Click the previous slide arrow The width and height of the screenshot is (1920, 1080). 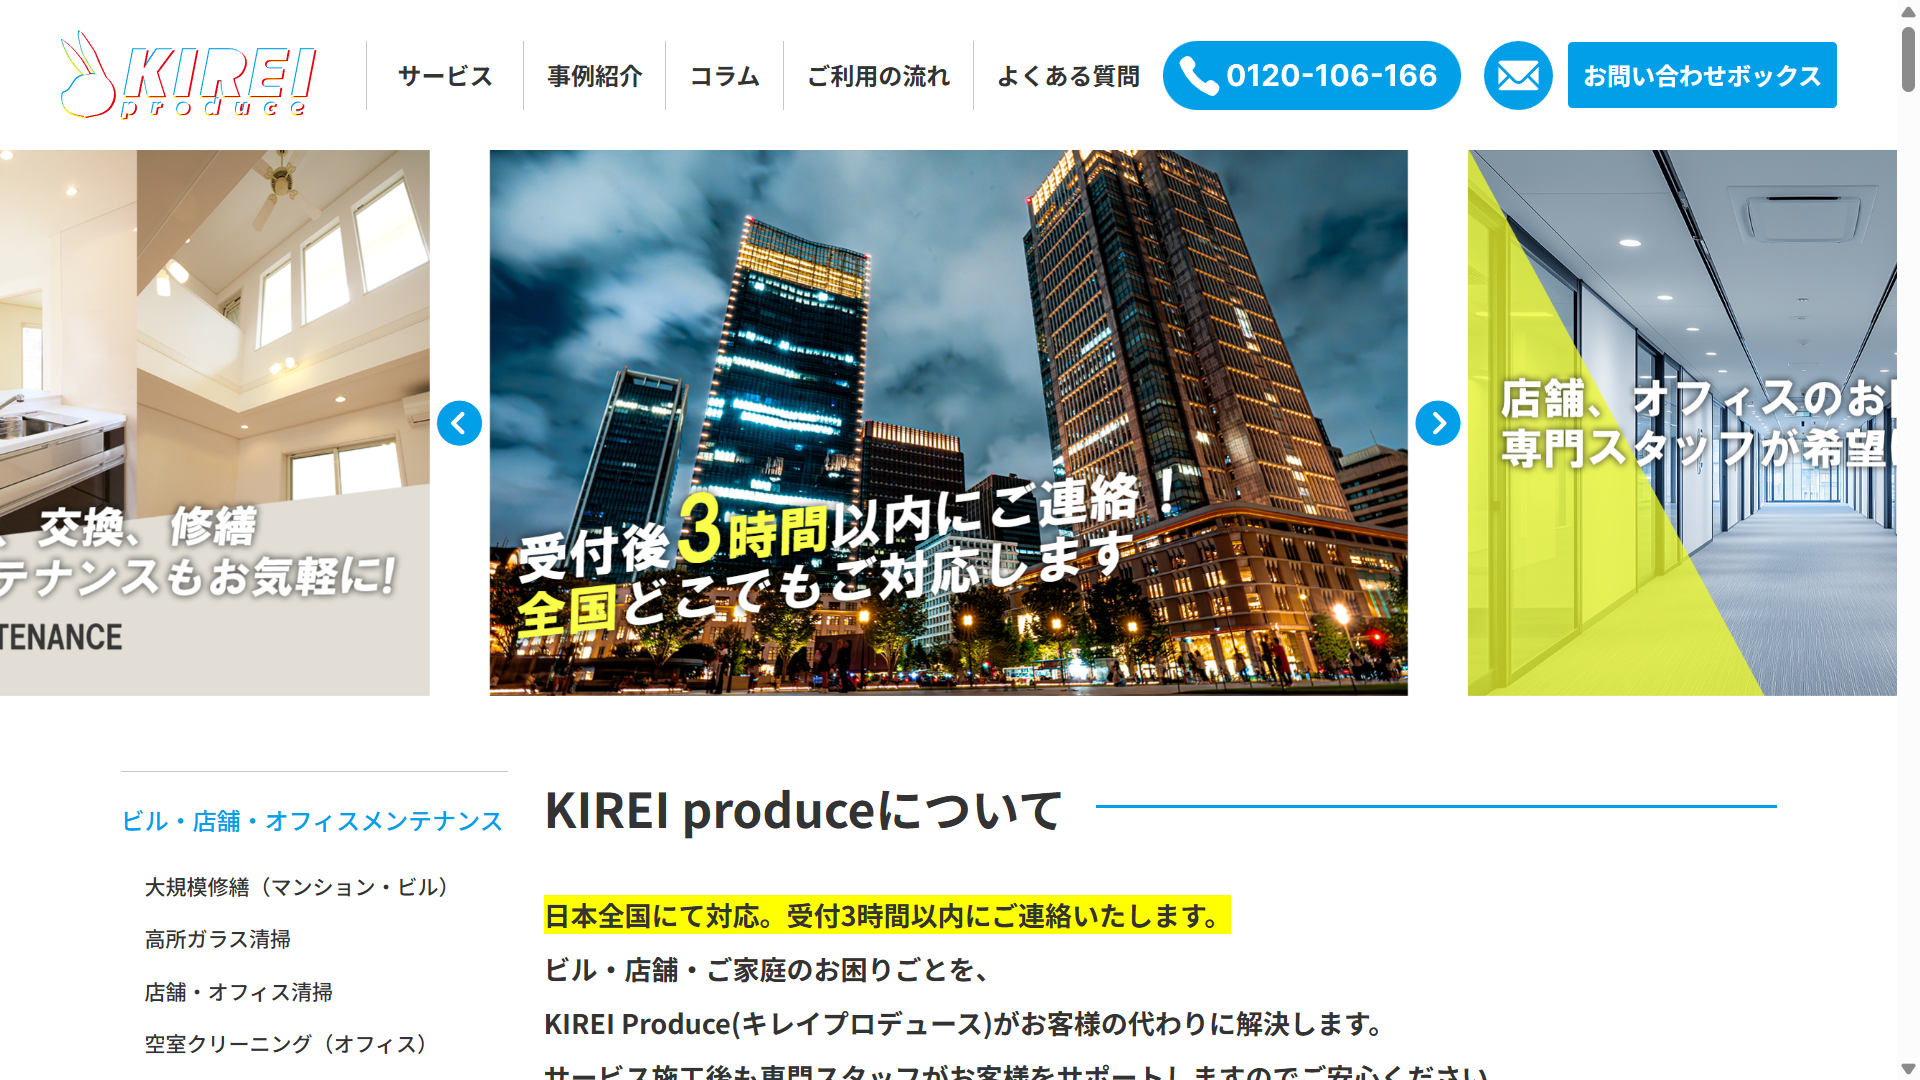pyautogui.click(x=459, y=423)
